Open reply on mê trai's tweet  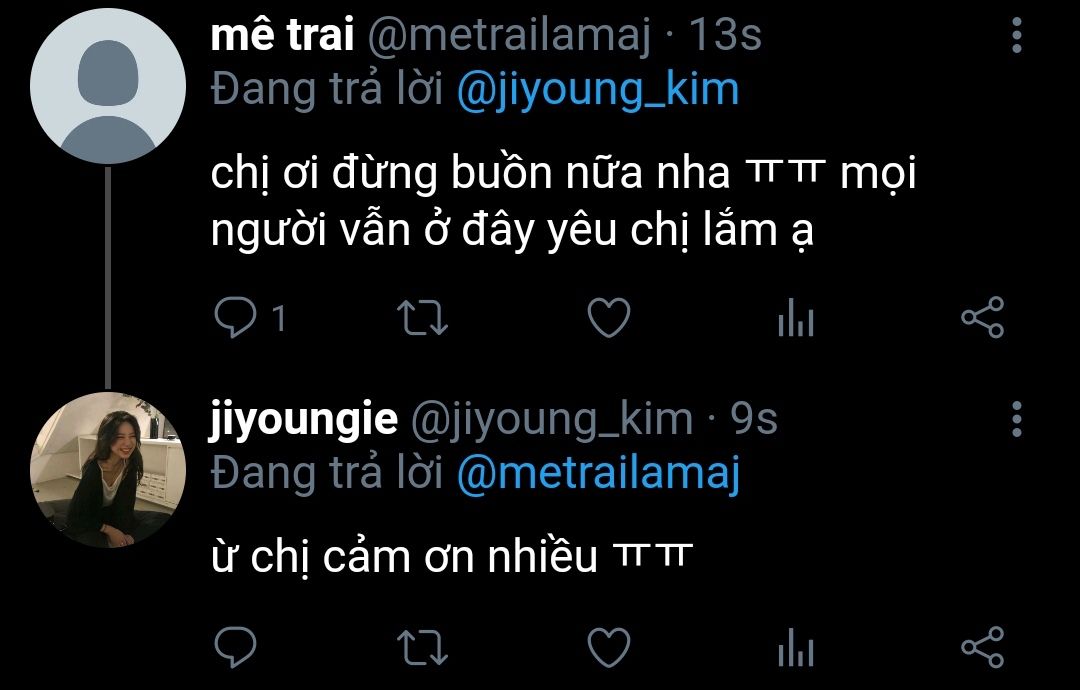coord(235,317)
